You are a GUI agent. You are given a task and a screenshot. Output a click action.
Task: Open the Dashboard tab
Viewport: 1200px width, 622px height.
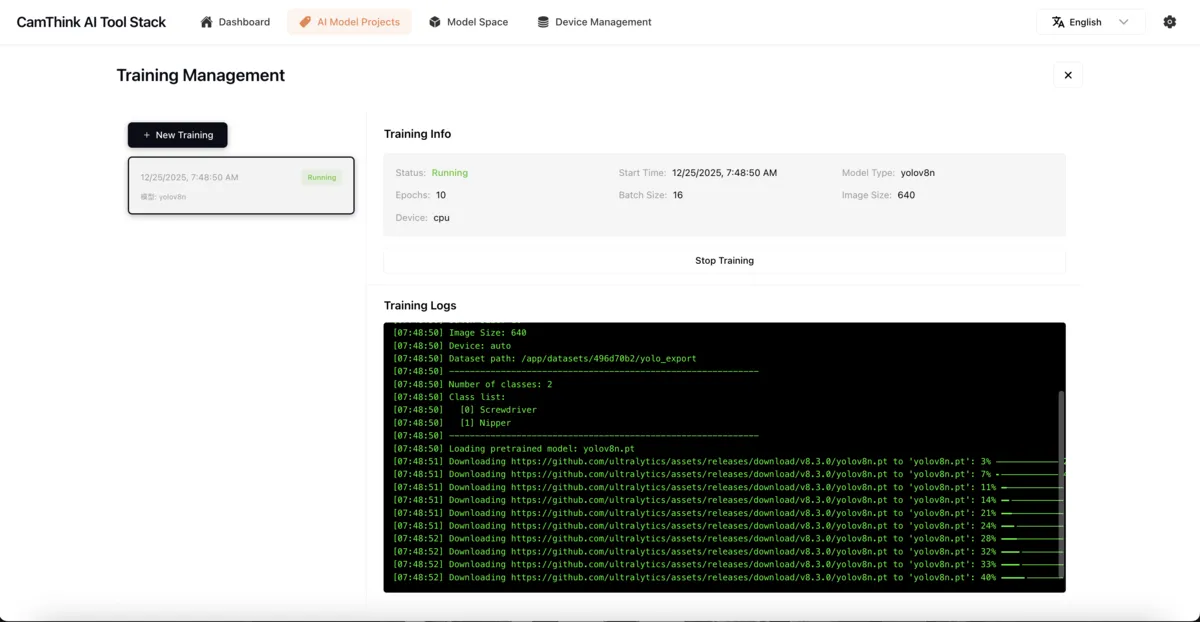(x=235, y=22)
